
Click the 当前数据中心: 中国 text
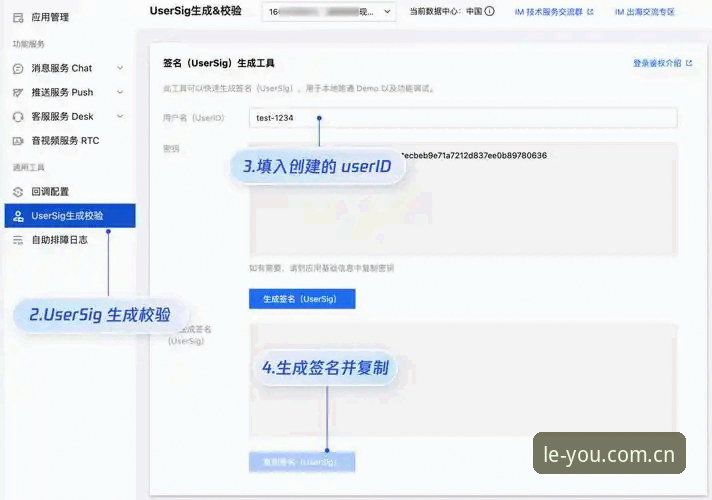pyautogui.click(x=445, y=12)
